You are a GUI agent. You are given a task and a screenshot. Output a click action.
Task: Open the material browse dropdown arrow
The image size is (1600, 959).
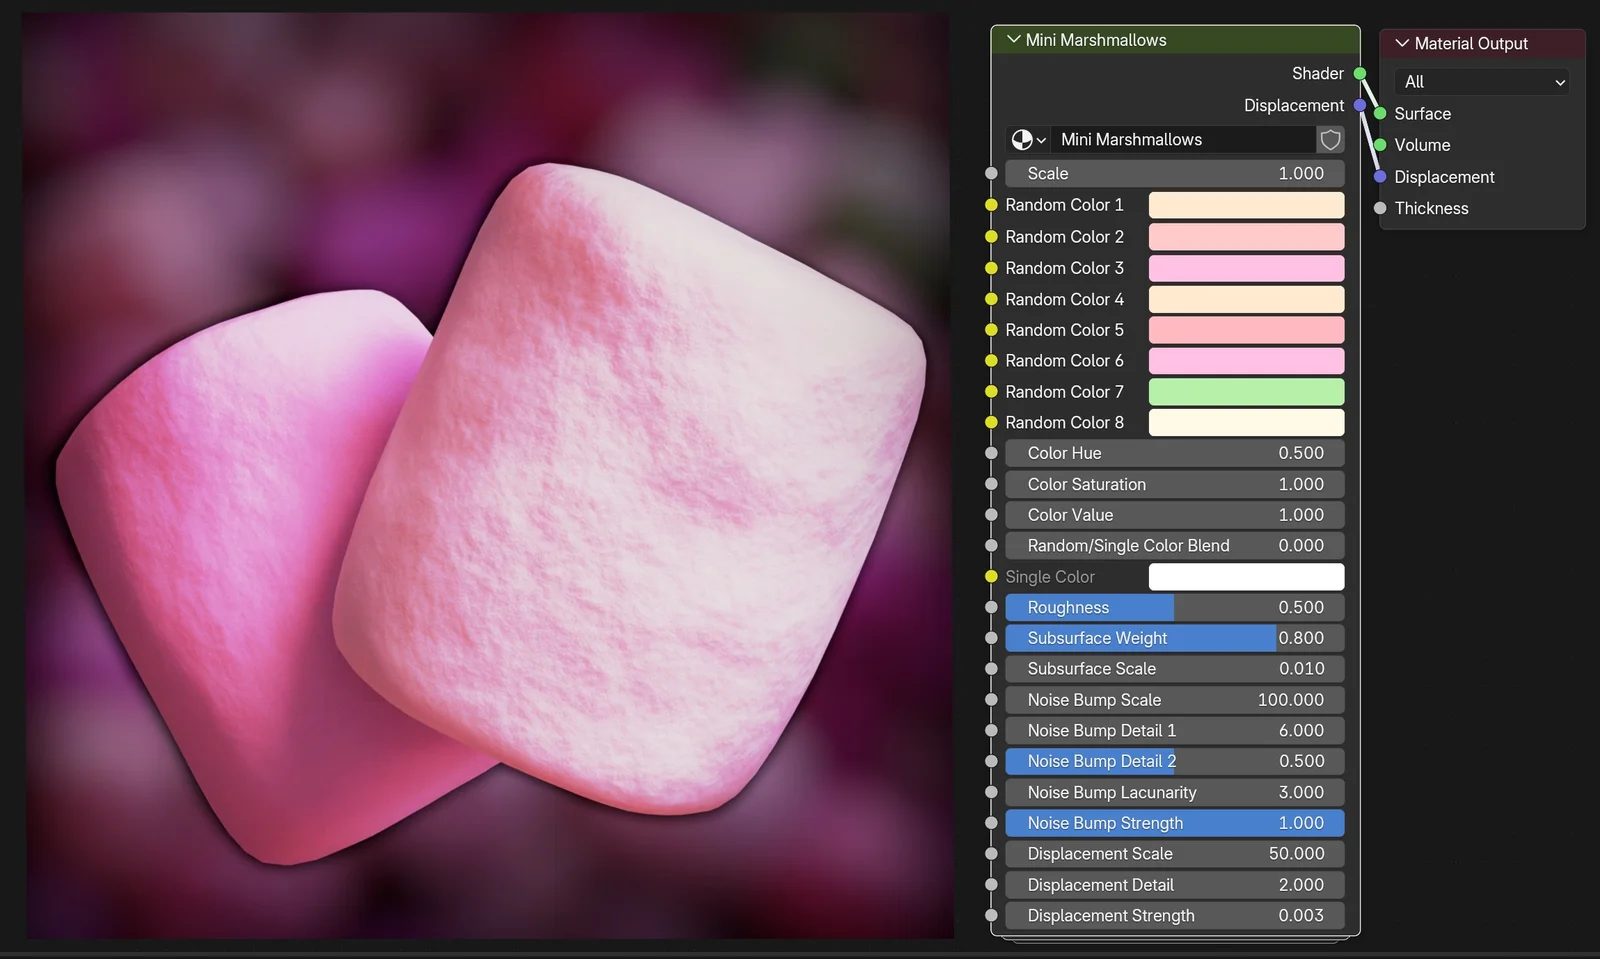coord(1043,139)
